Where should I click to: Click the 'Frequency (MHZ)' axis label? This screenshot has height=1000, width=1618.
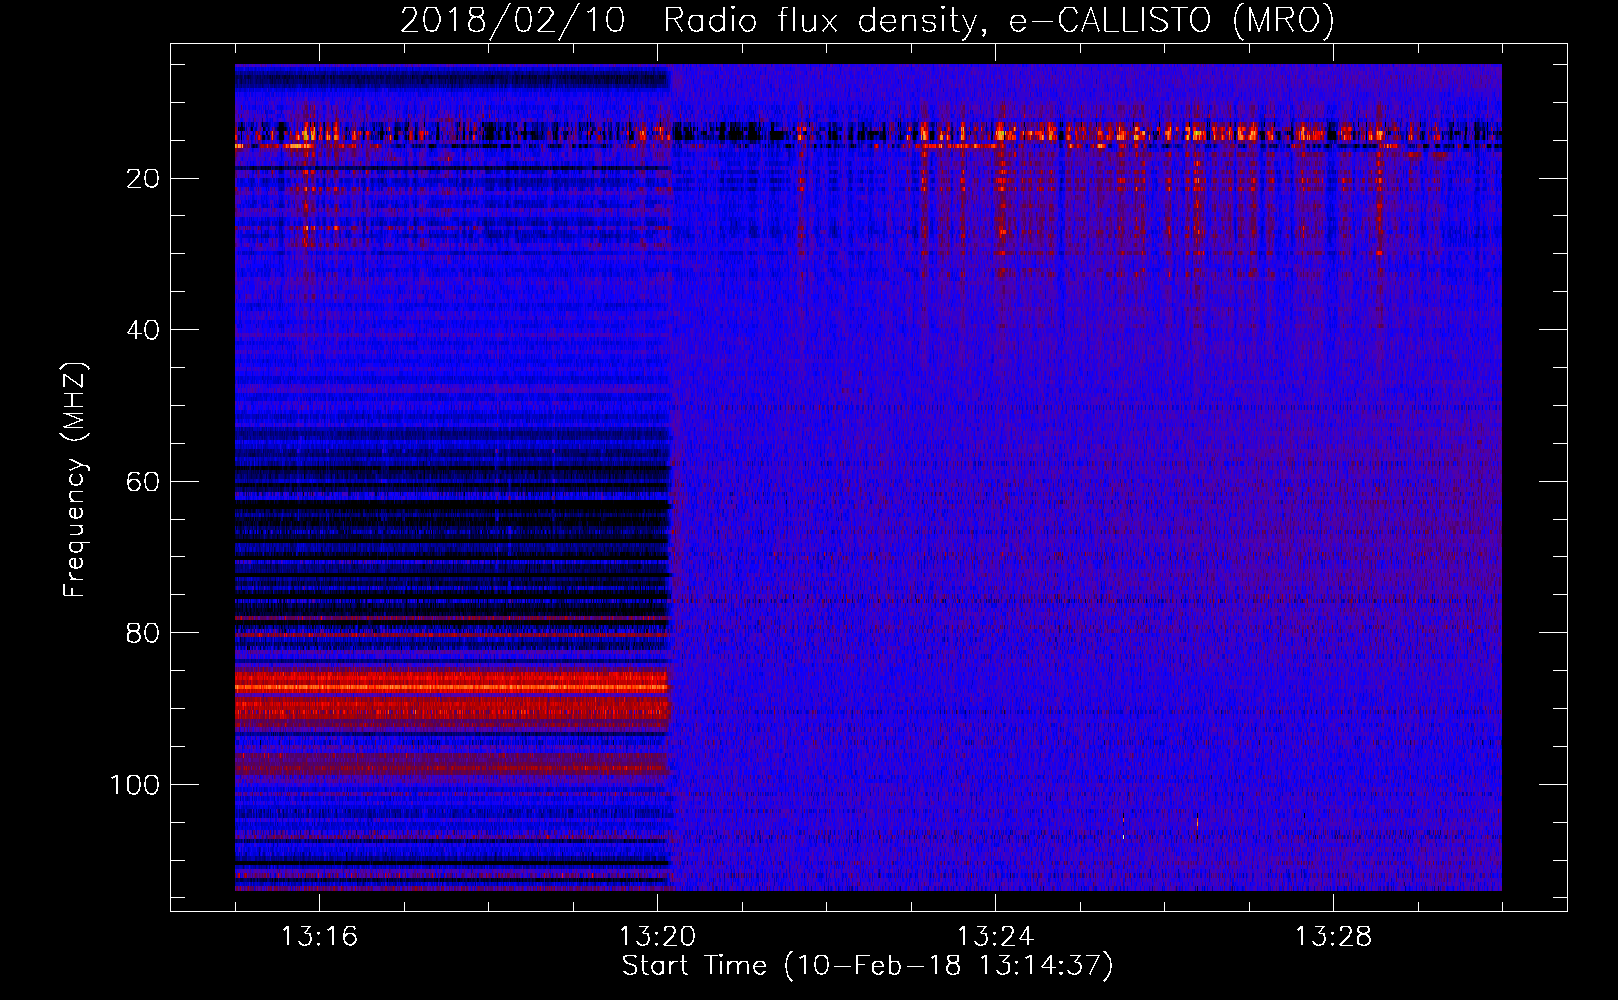pos(75,480)
